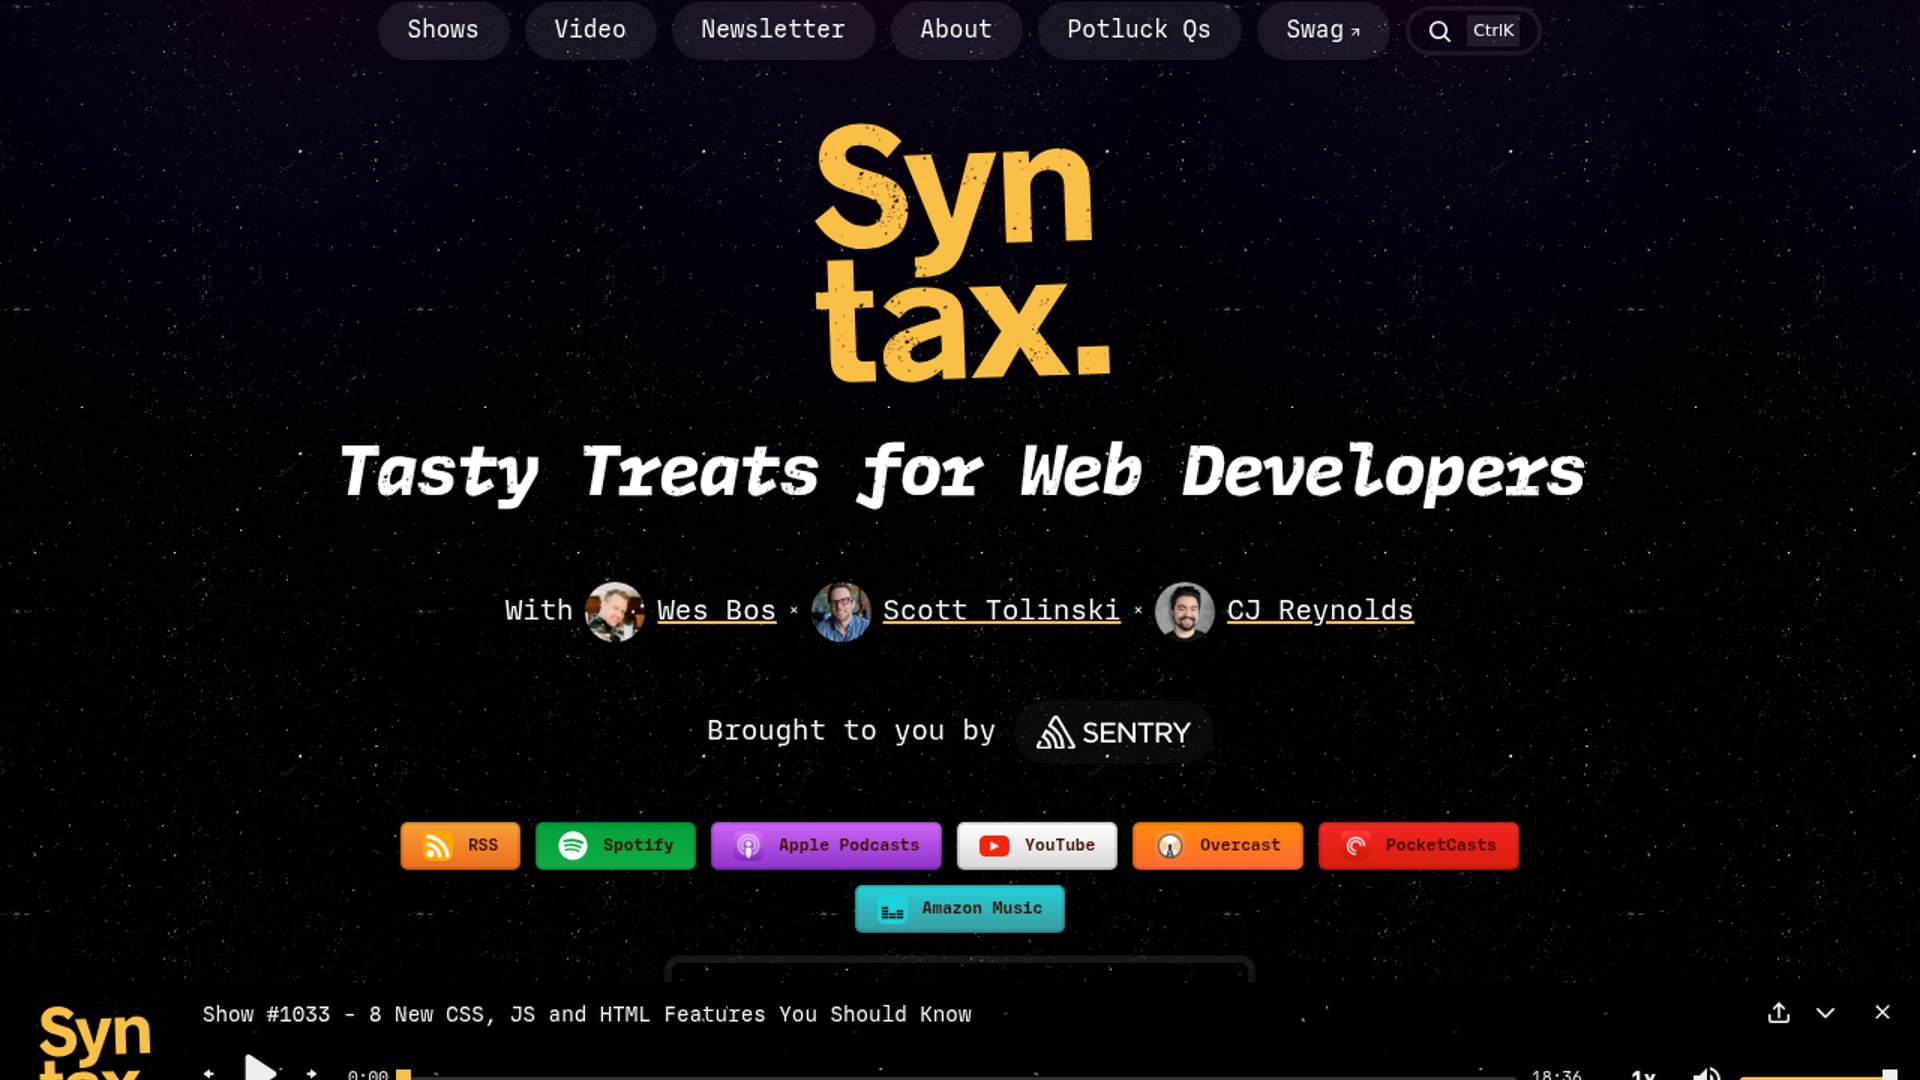Image resolution: width=1920 pixels, height=1080 pixels.
Task: Click the Amazon Music label
Action: pos(982,908)
